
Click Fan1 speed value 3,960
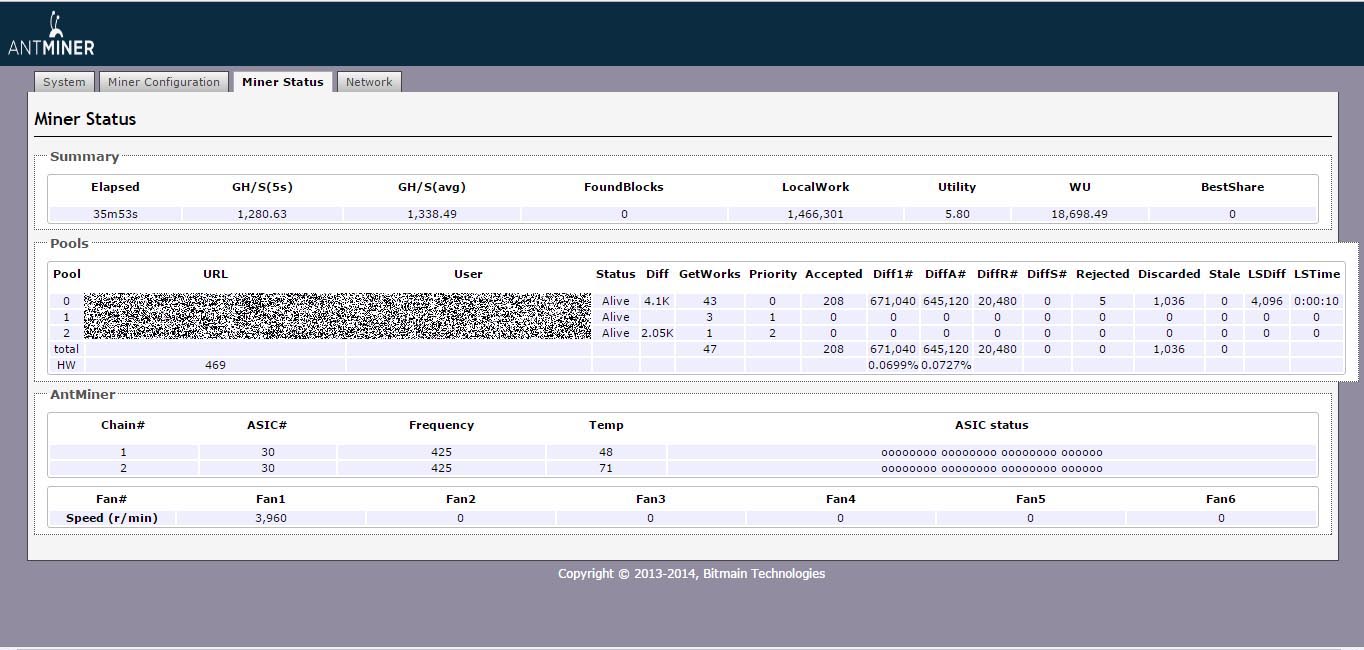tap(270, 518)
